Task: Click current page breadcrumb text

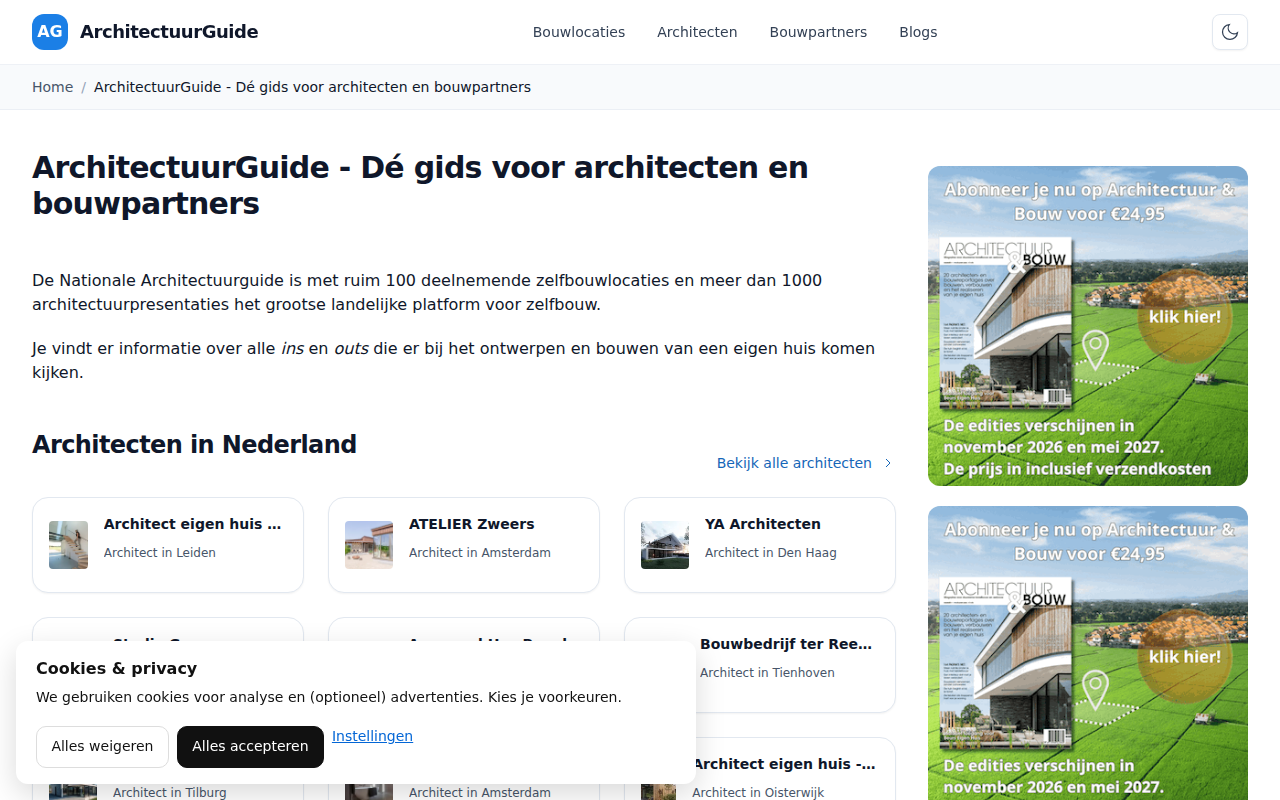Action: tap(312, 87)
